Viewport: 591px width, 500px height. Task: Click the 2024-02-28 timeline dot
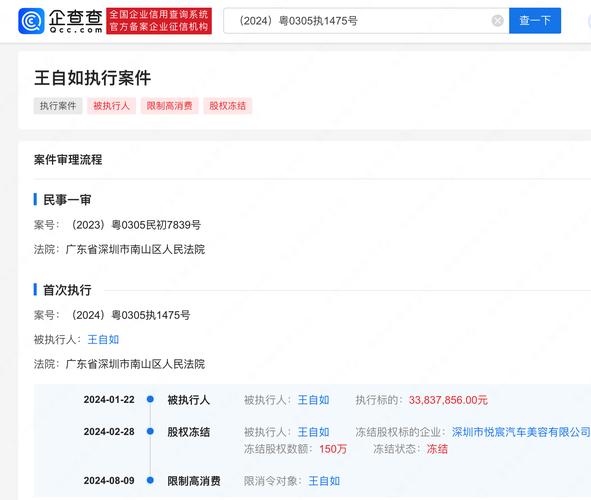pyautogui.click(x=150, y=431)
